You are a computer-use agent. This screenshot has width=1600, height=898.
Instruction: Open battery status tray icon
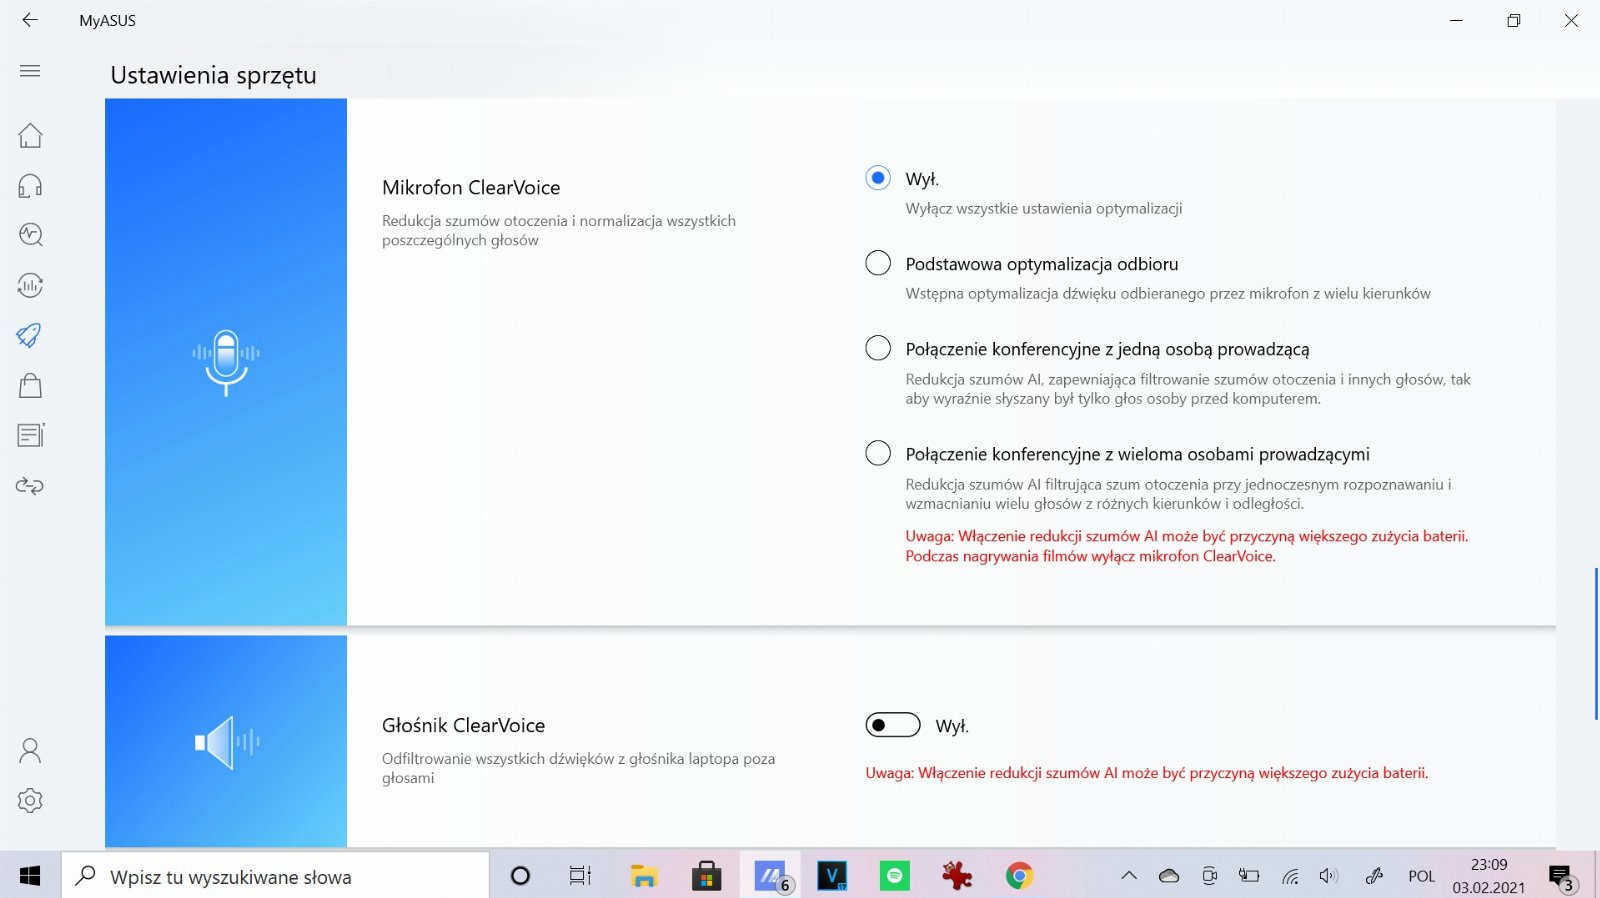click(1249, 876)
